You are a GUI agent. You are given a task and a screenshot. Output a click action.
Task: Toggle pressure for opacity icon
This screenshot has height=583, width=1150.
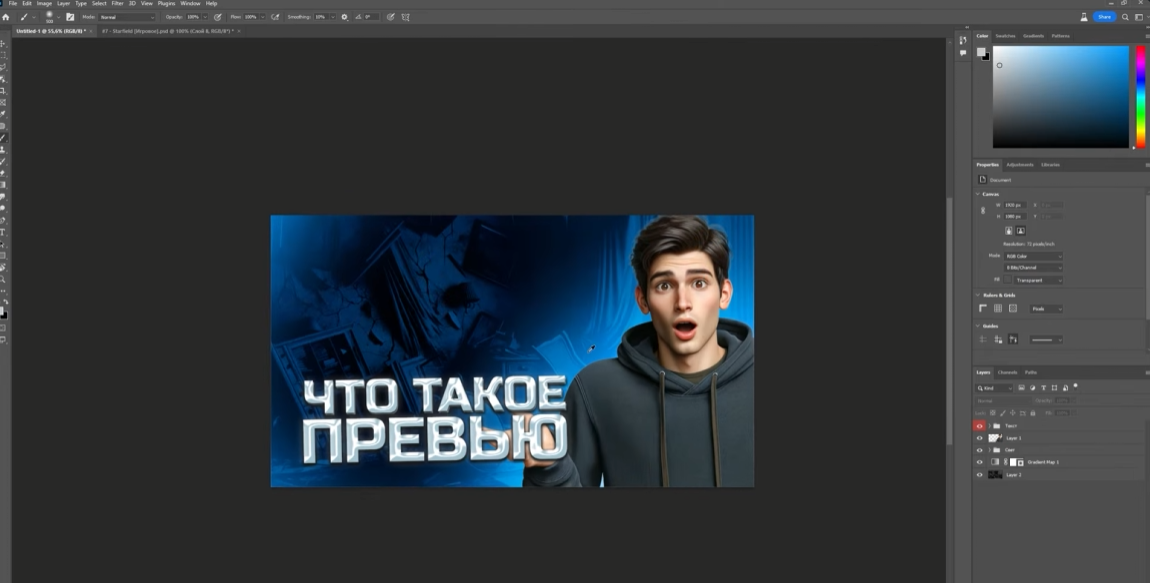(218, 17)
